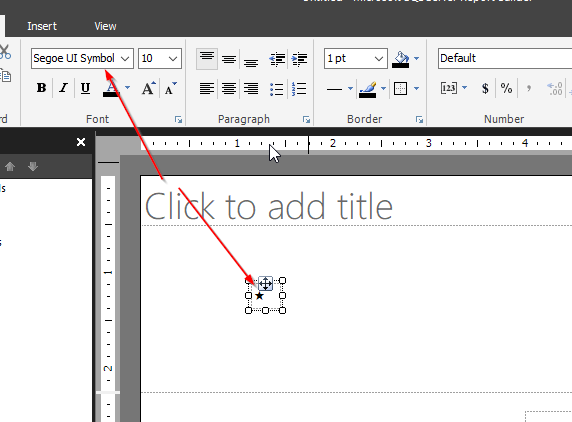The image size is (572, 422).
Task: Open the borders placement dropdown arrow
Action: pos(417,88)
